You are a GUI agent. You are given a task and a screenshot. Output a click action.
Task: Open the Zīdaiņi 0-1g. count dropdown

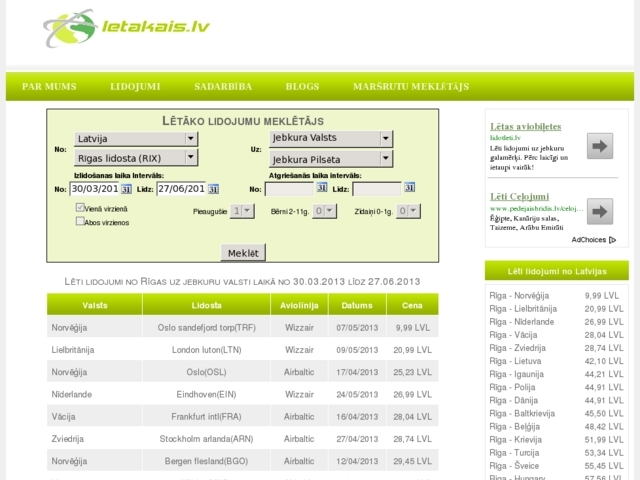point(408,211)
